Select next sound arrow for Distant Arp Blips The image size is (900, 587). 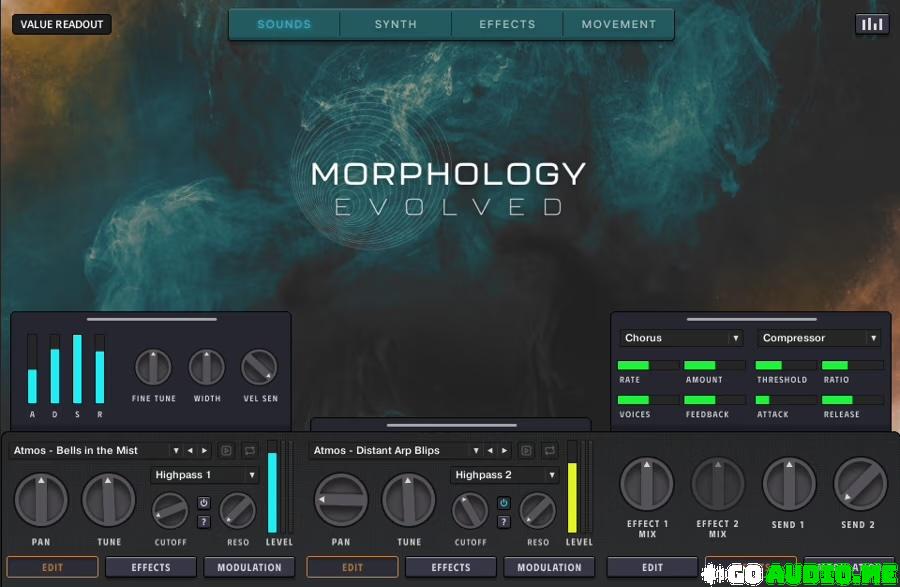(505, 451)
